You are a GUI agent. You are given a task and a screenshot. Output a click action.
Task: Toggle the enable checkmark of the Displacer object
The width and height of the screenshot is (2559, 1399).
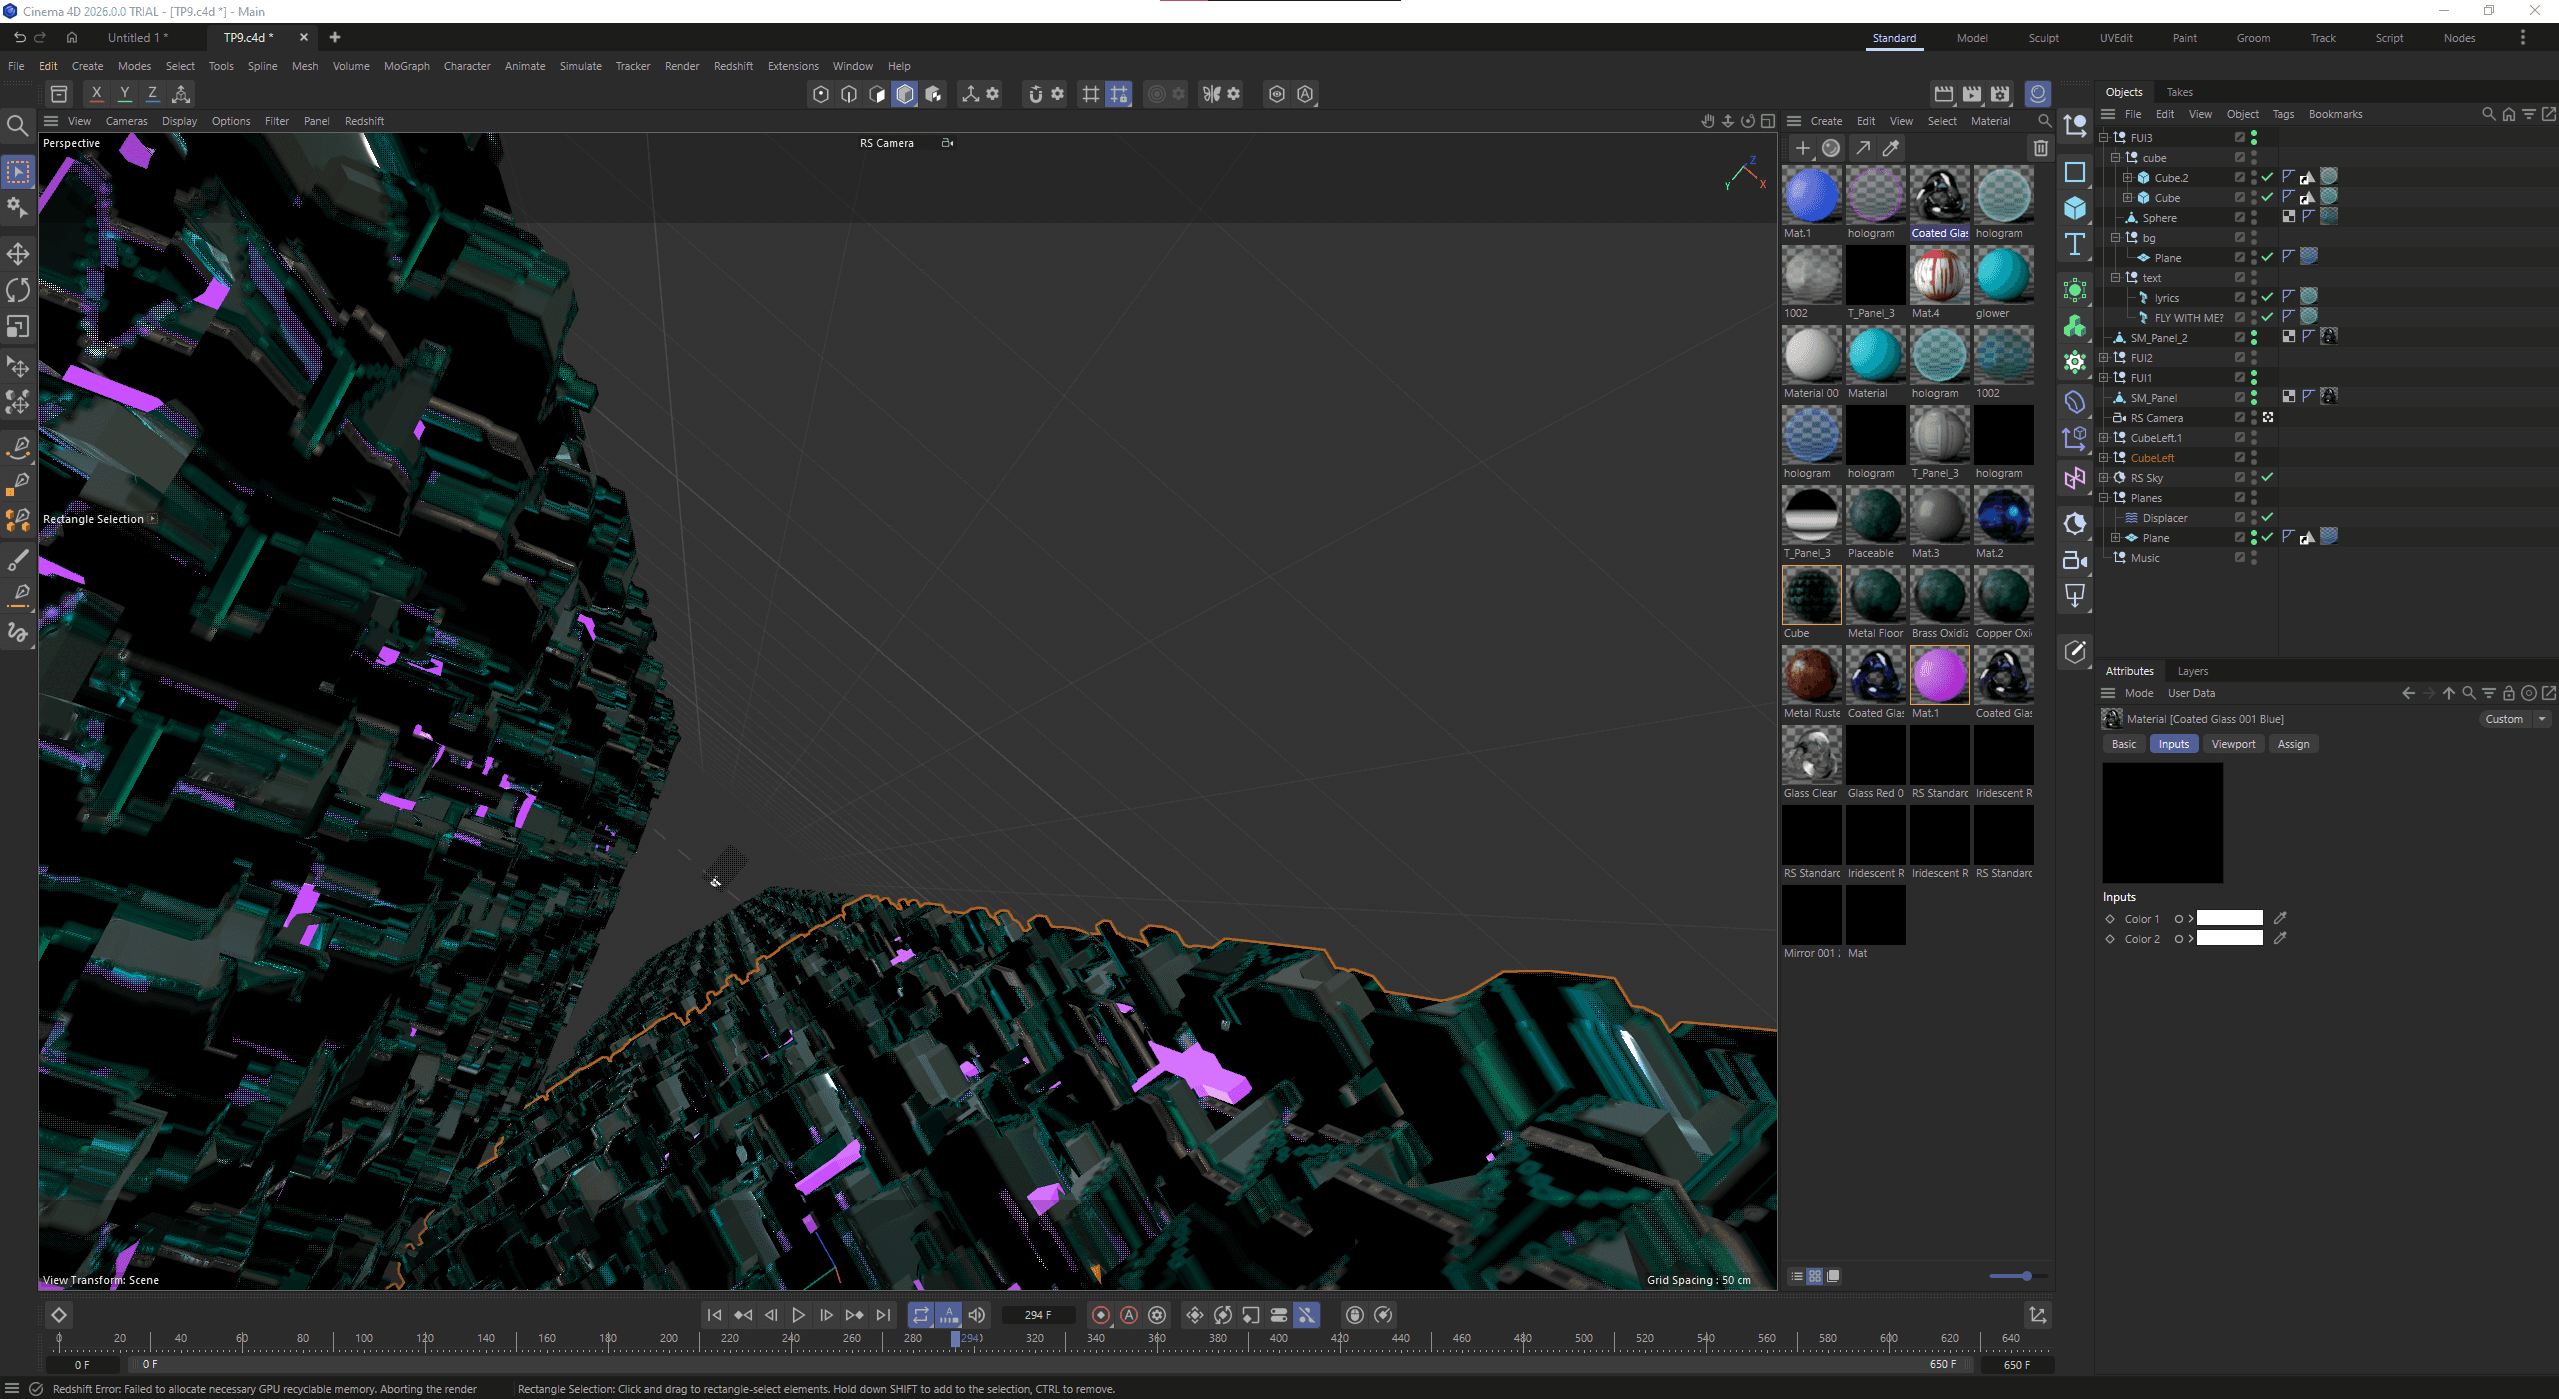click(2268, 518)
